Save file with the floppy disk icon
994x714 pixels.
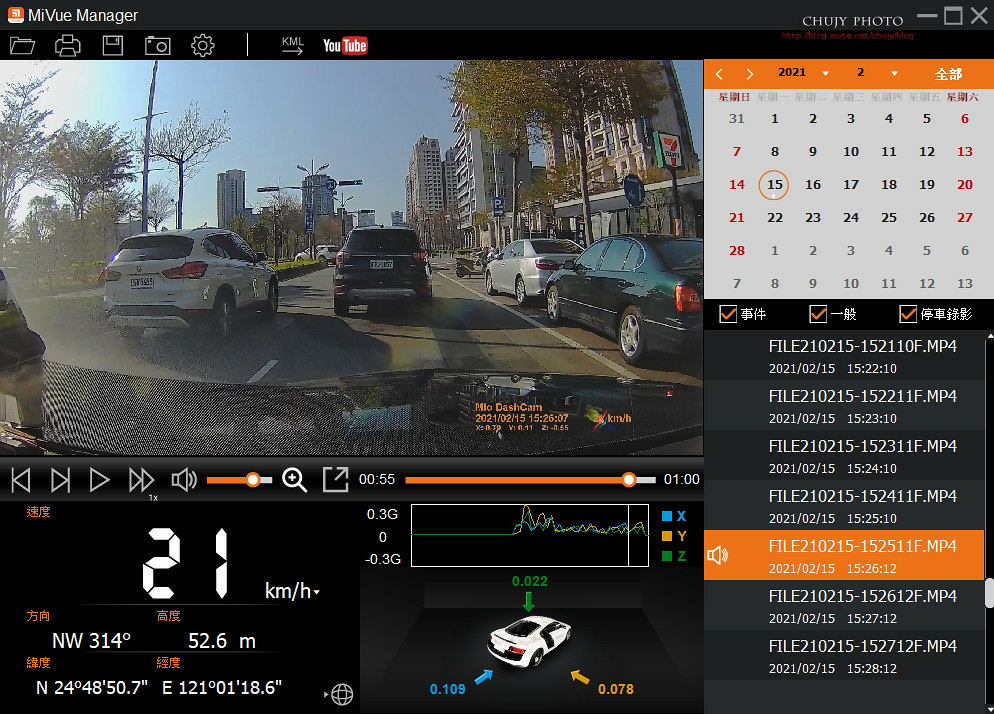113,46
